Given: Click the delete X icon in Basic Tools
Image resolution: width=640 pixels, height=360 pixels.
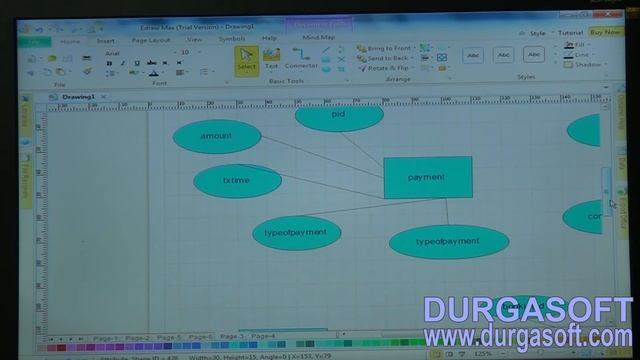Looking at the screenshot, I should [x=341, y=60].
